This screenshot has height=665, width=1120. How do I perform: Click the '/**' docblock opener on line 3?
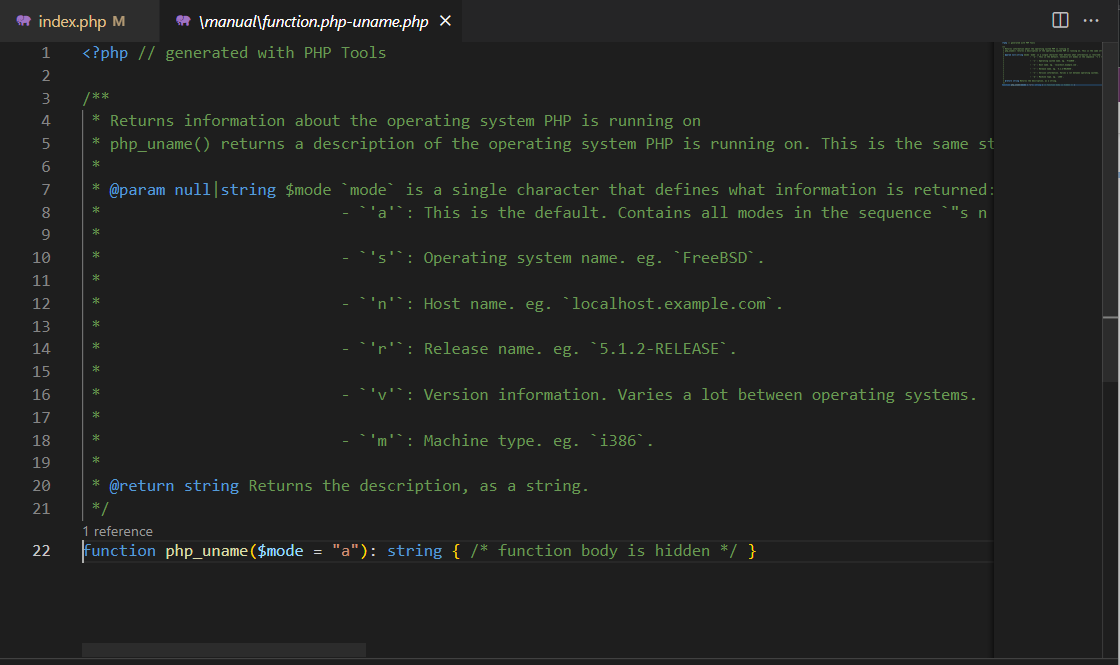[96, 98]
